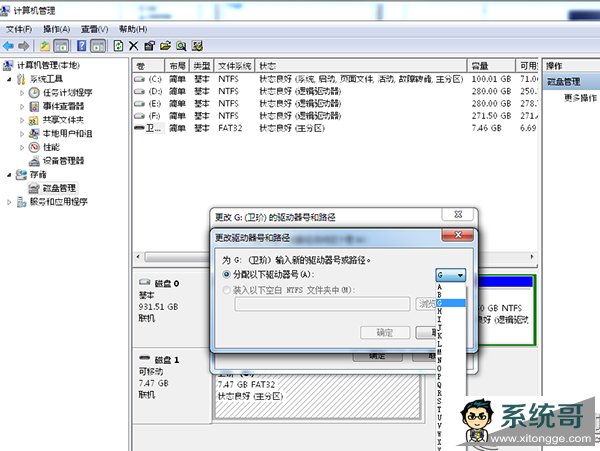This screenshot has width=600, height=451.
Task: Click the Properties toolbar icon
Action: 149,46
